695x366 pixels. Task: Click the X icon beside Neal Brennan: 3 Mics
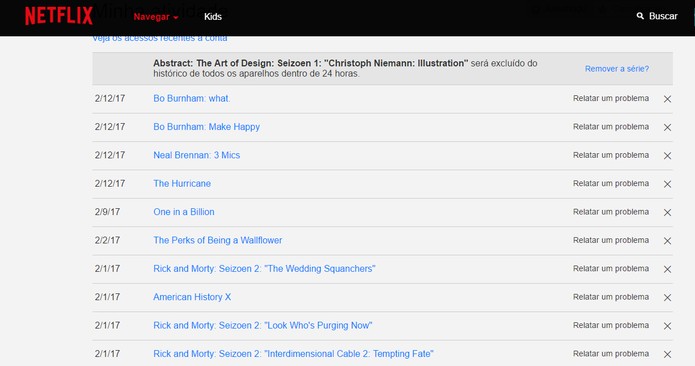pos(667,156)
